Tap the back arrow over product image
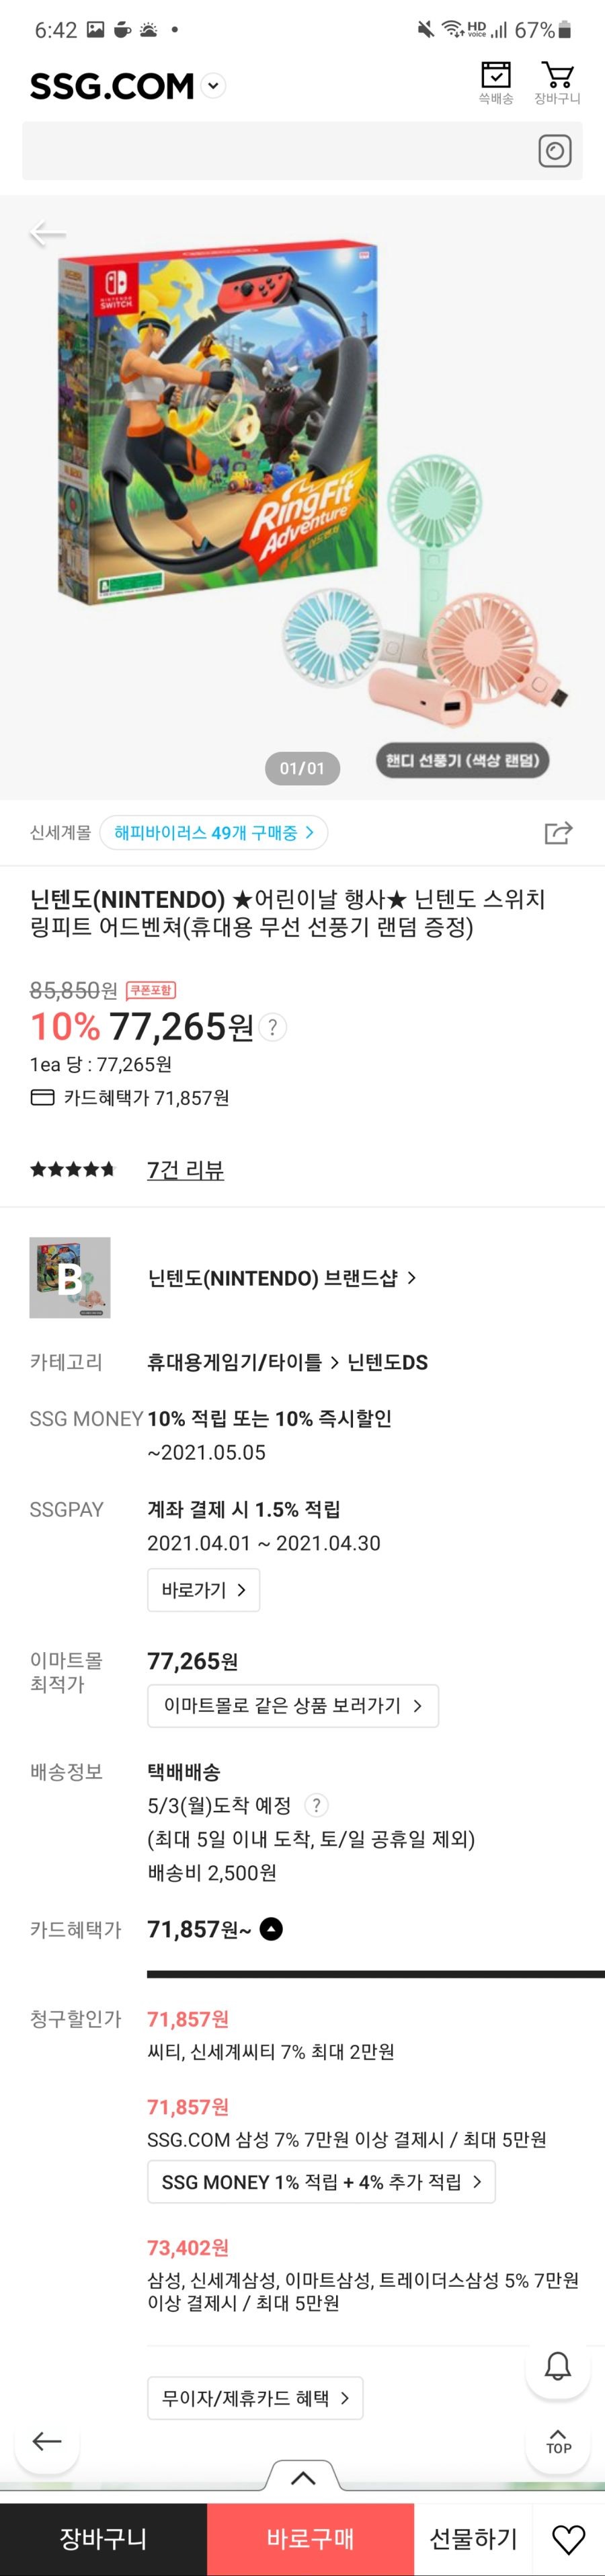The width and height of the screenshot is (605, 2576). coord(47,234)
